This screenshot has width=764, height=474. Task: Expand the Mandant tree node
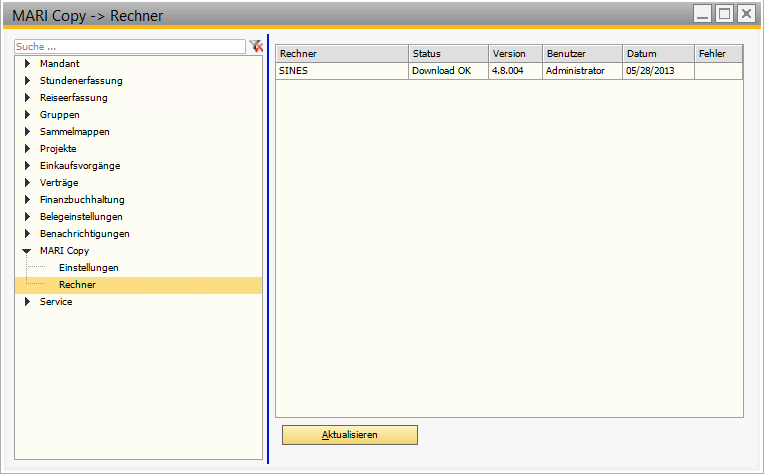pyautogui.click(x=28, y=64)
